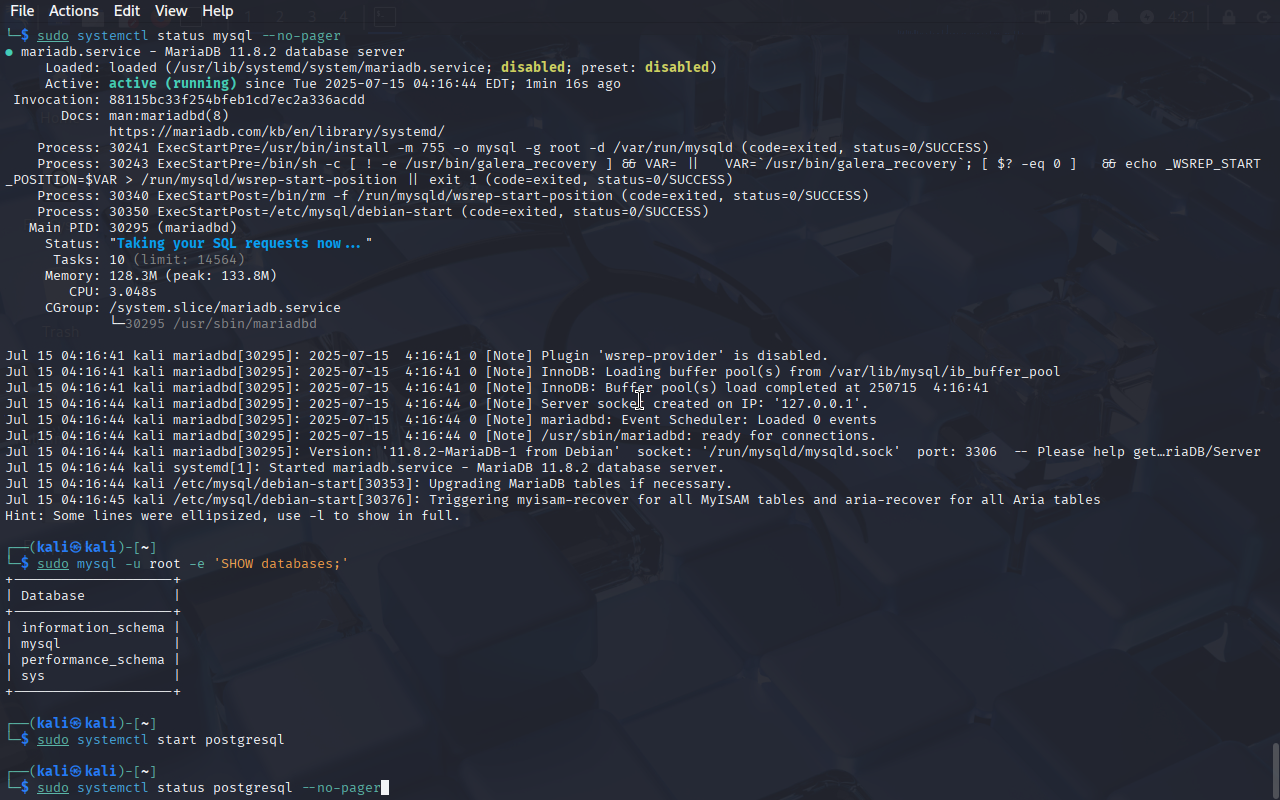Click the 'sudo systemctl status mysql --no-pager' command
1280x800 pixels.
pyautogui.click(x=189, y=36)
